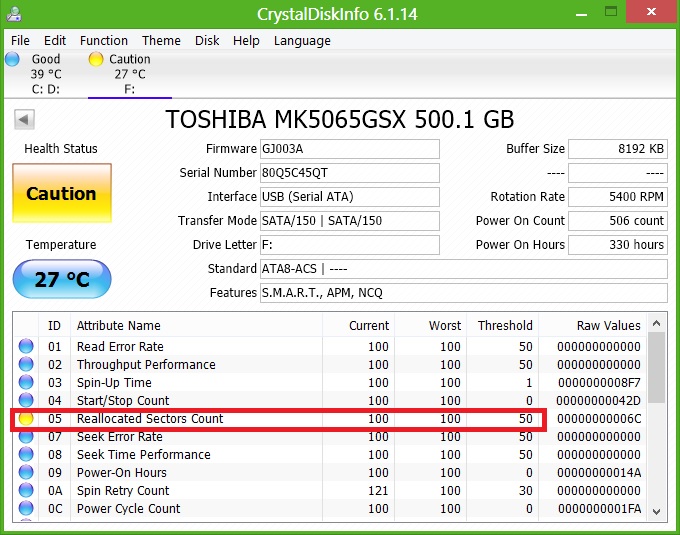
Task: Select the Spin-Up Time attribute name
Action: [114, 382]
